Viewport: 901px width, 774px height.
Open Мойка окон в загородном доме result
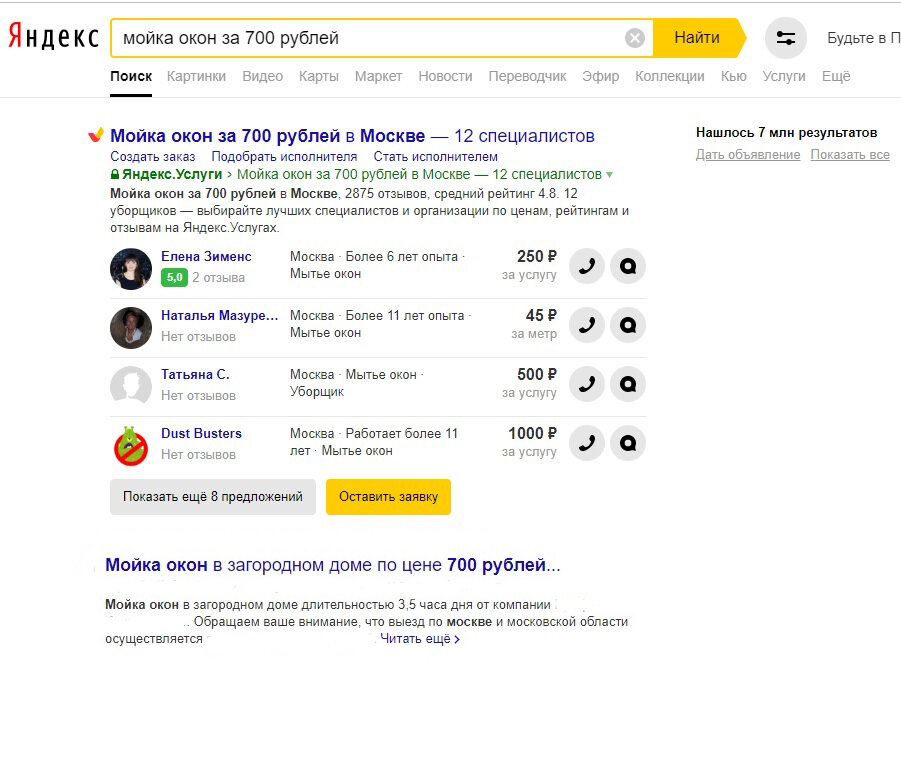[333, 565]
